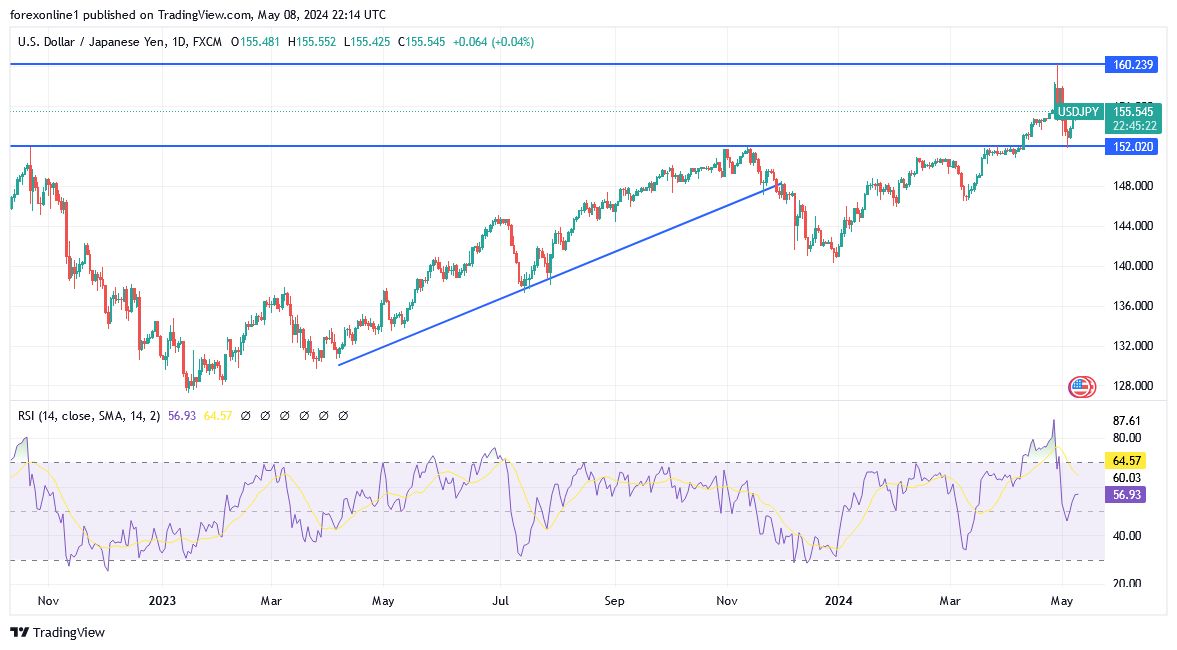Click the 1D interval in chart header

coord(182,42)
